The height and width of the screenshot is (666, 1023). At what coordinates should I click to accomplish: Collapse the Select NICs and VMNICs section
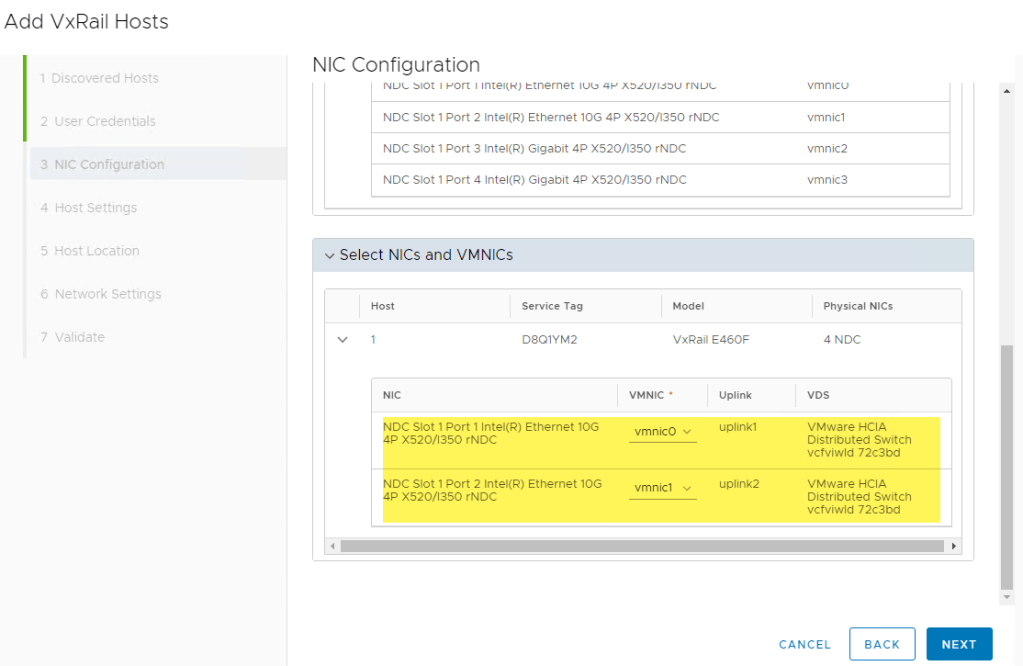point(330,256)
